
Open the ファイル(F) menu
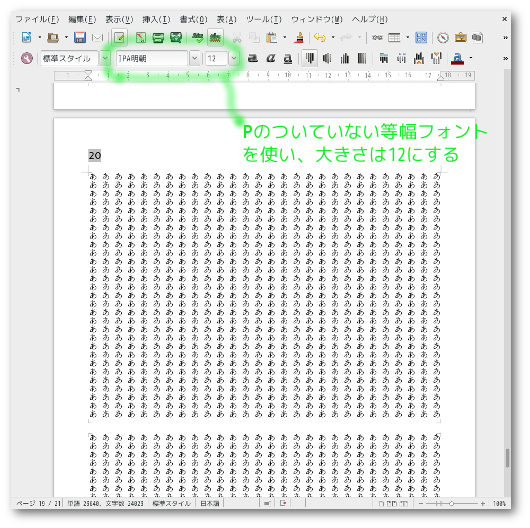tap(38, 19)
